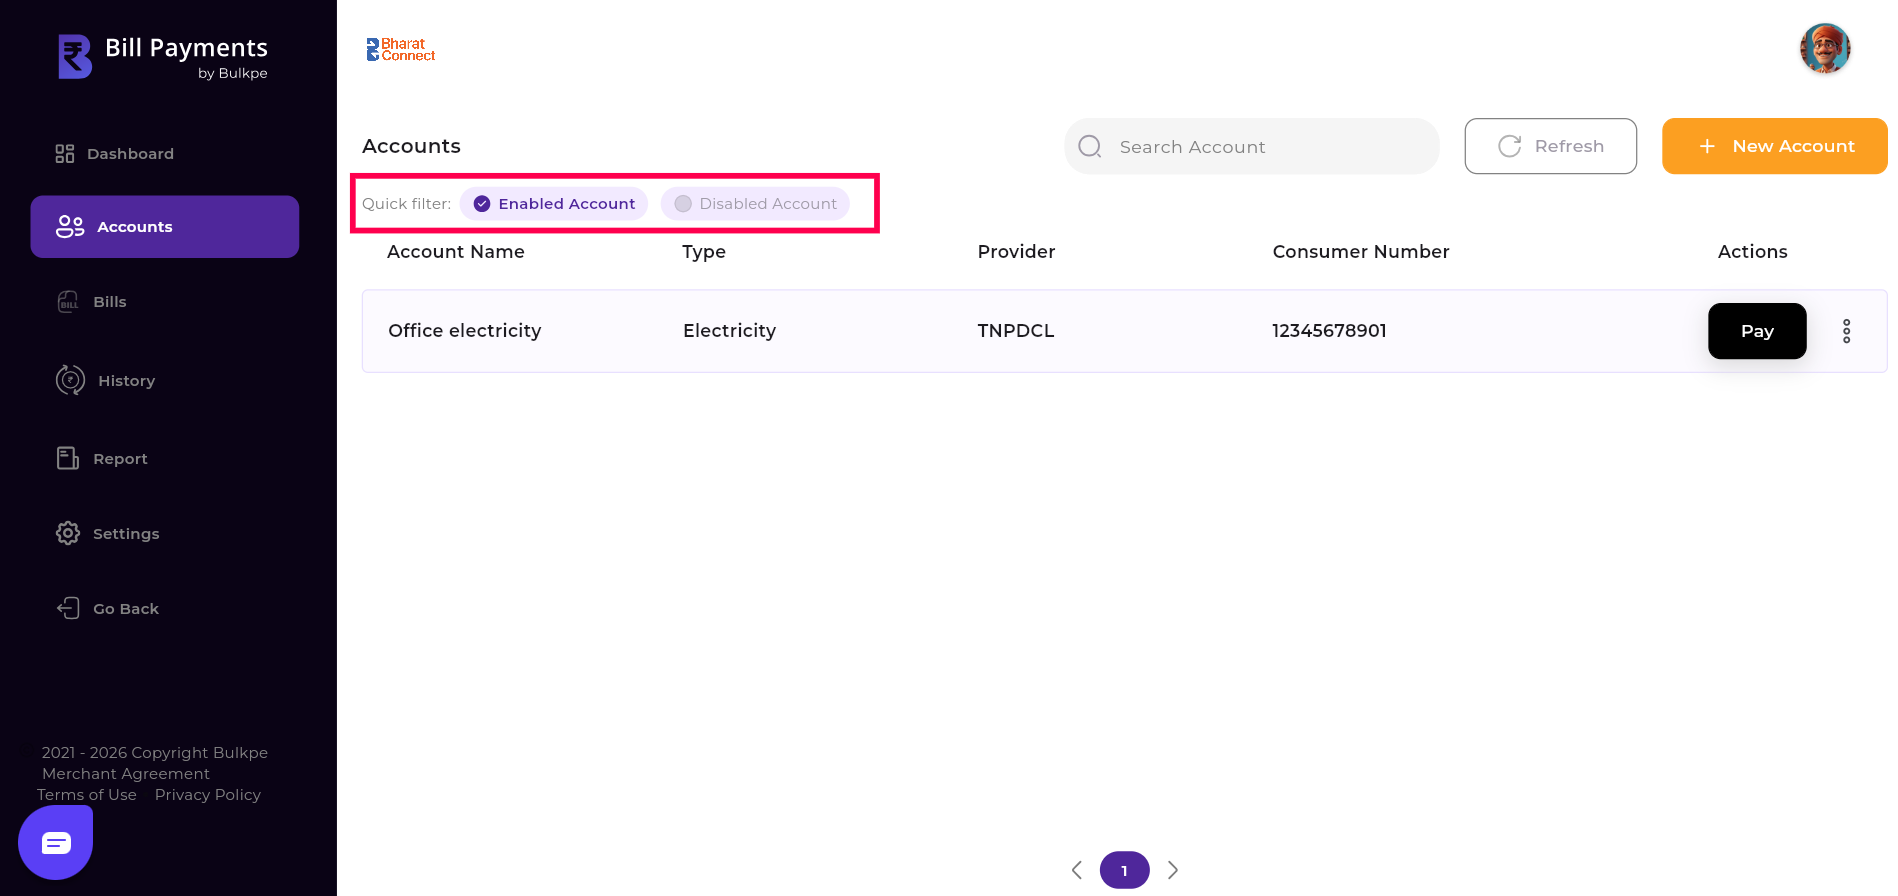Open the user profile avatar

[1824, 49]
